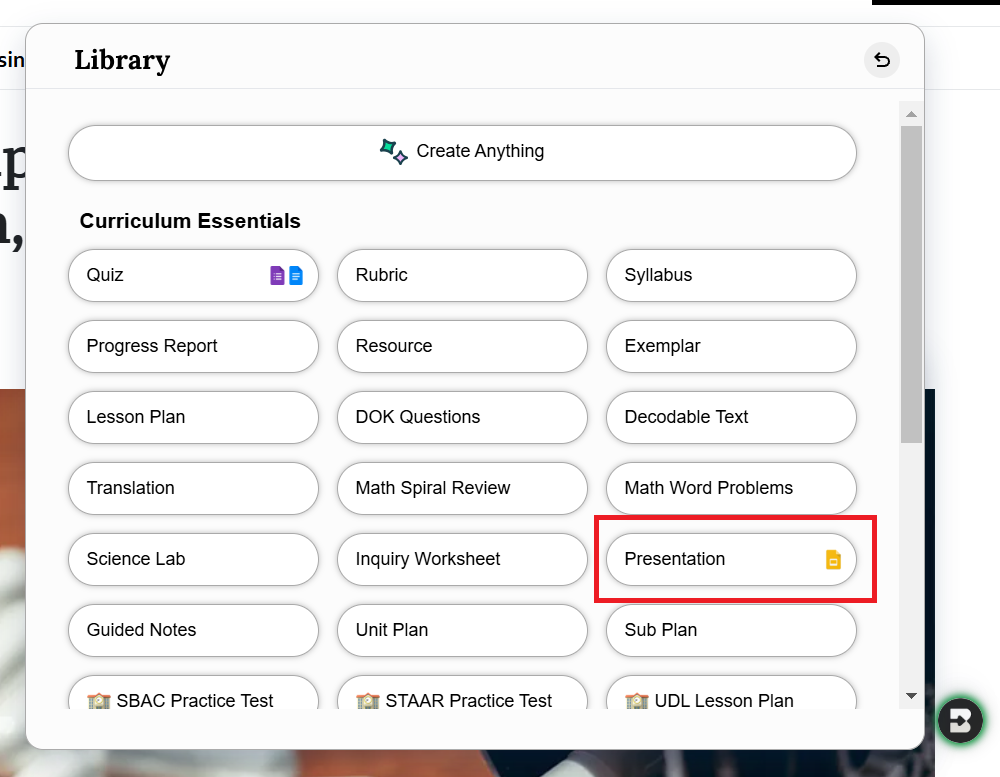Screen dimensions: 1000x777
Task: Select the purple Google Forms icon on Quiz
Action: [278, 275]
